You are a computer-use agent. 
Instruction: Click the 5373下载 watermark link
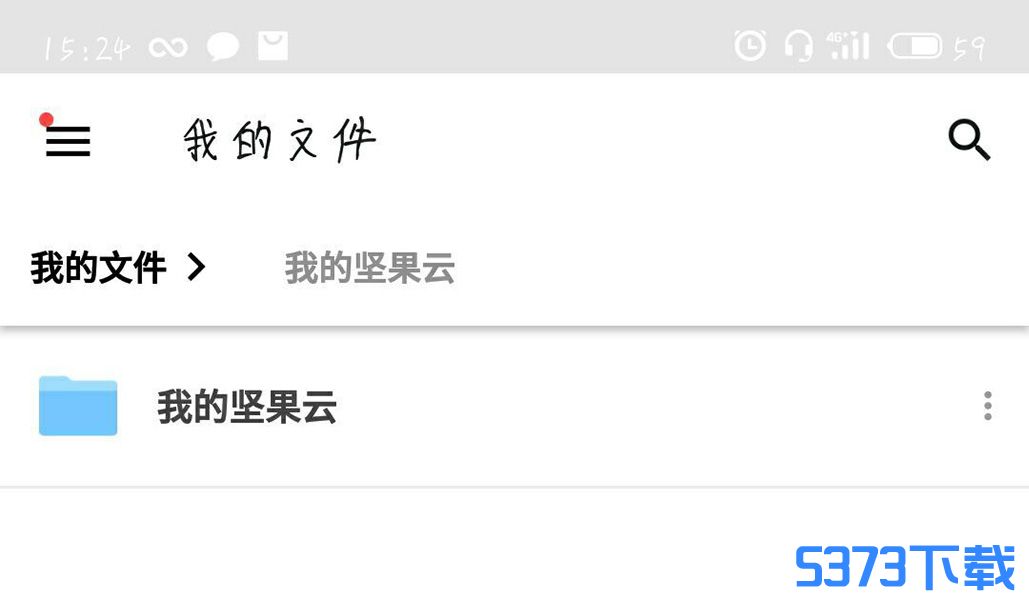point(905,567)
